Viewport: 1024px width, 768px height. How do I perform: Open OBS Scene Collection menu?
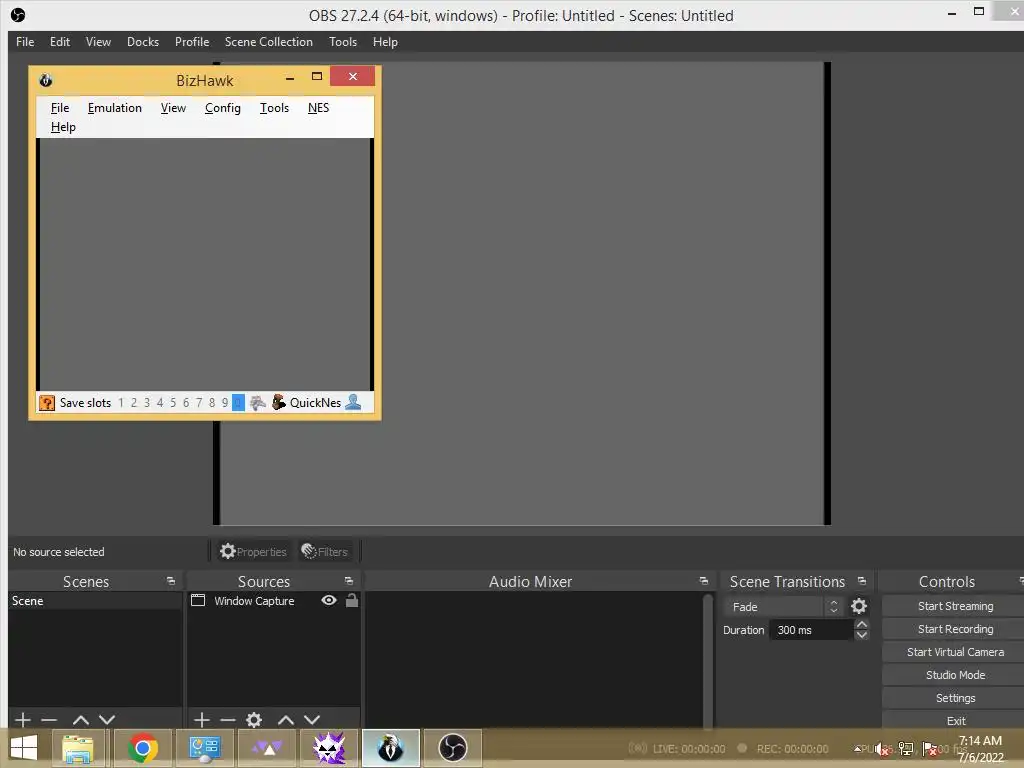[x=269, y=42]
